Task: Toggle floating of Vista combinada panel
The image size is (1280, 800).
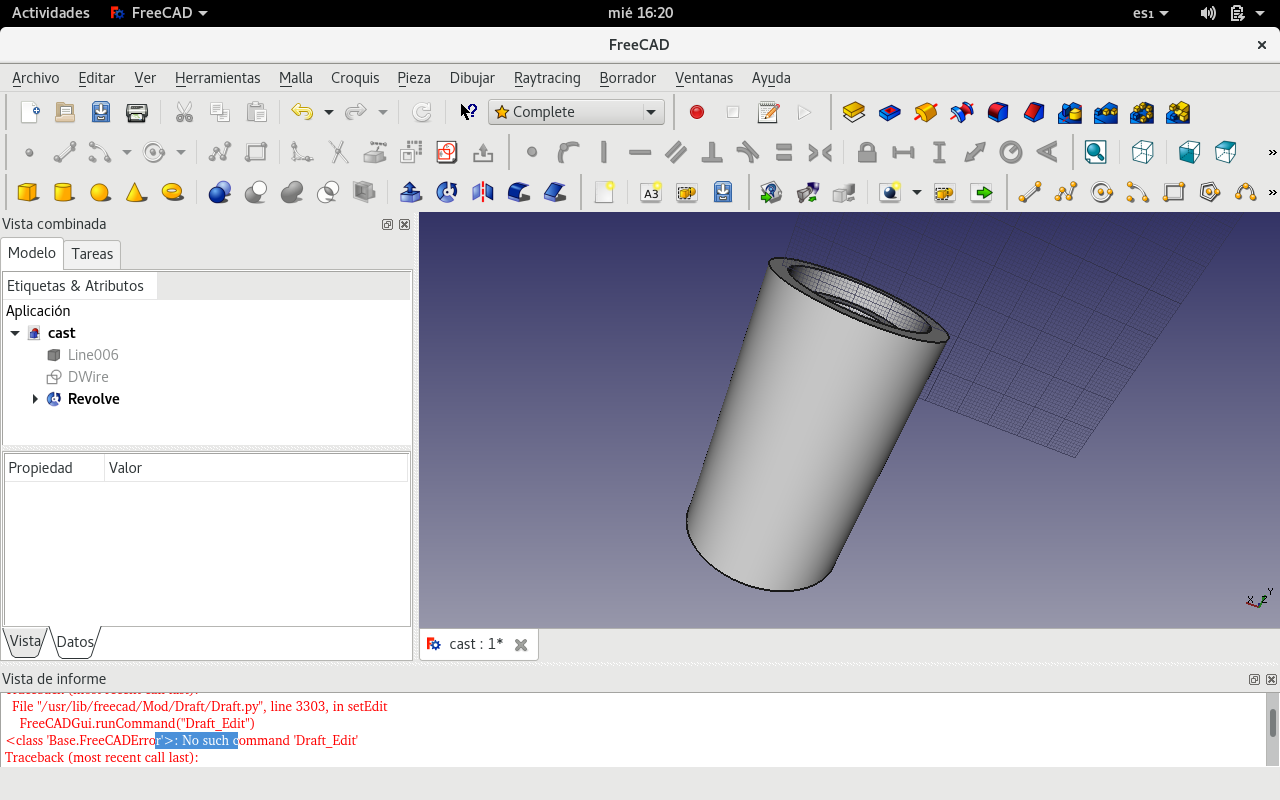Action: [387, 225]
